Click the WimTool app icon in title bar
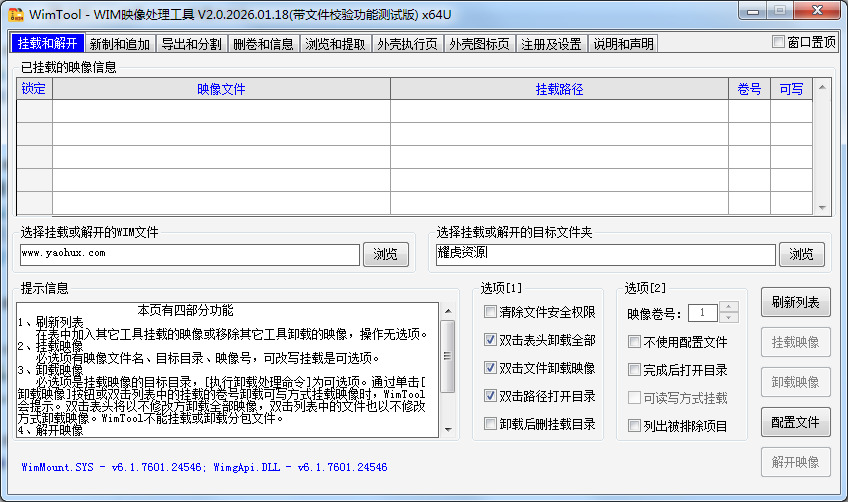Screen dimensions: 848x502 [x=15, y=13]
